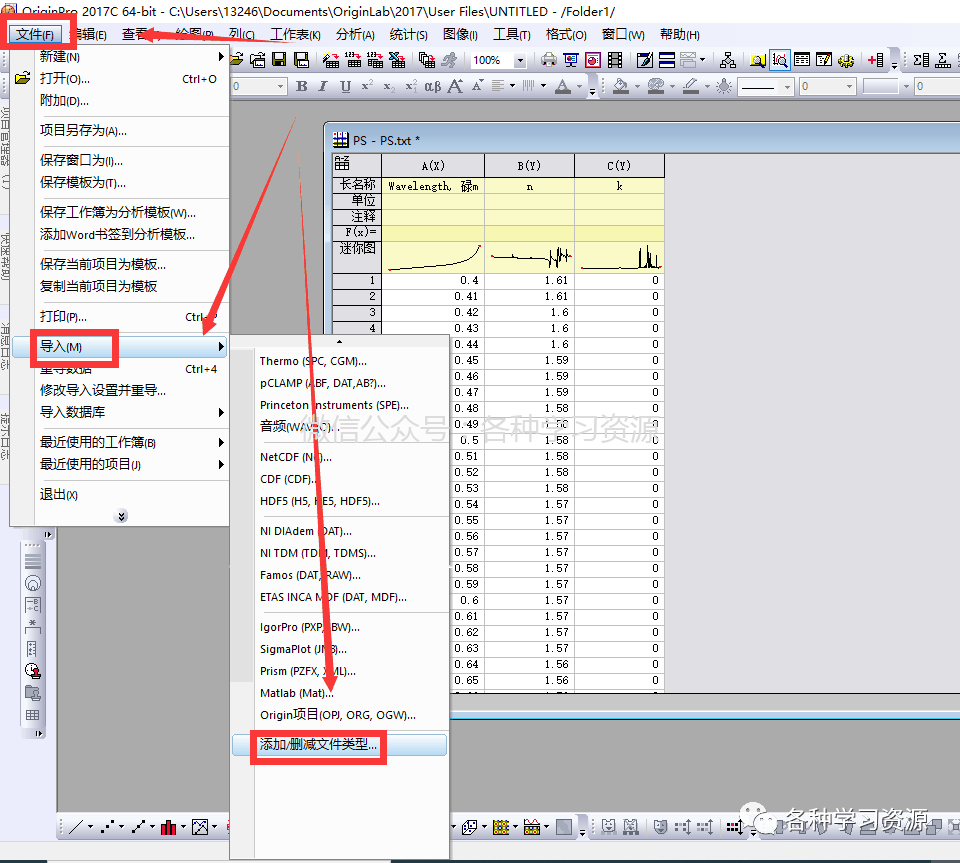Click the Bold formatting button
This screenshot has height=863, width=960.
coord(302,87)
